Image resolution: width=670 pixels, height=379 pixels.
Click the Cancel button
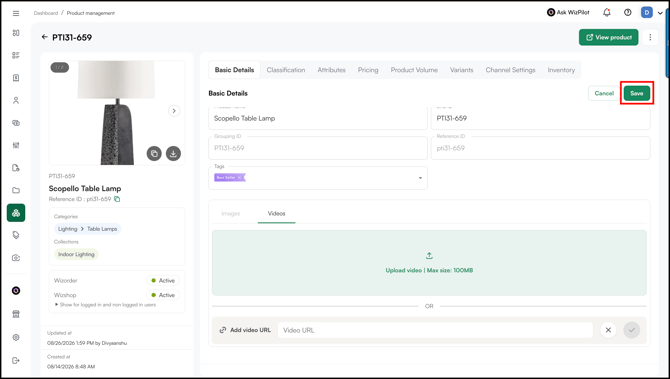tap(604, 93)
